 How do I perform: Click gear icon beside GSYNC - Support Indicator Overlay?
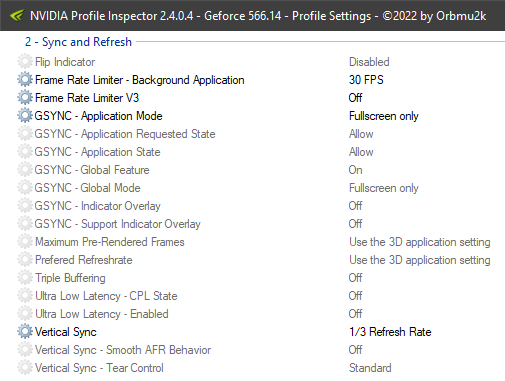(25, 224)
